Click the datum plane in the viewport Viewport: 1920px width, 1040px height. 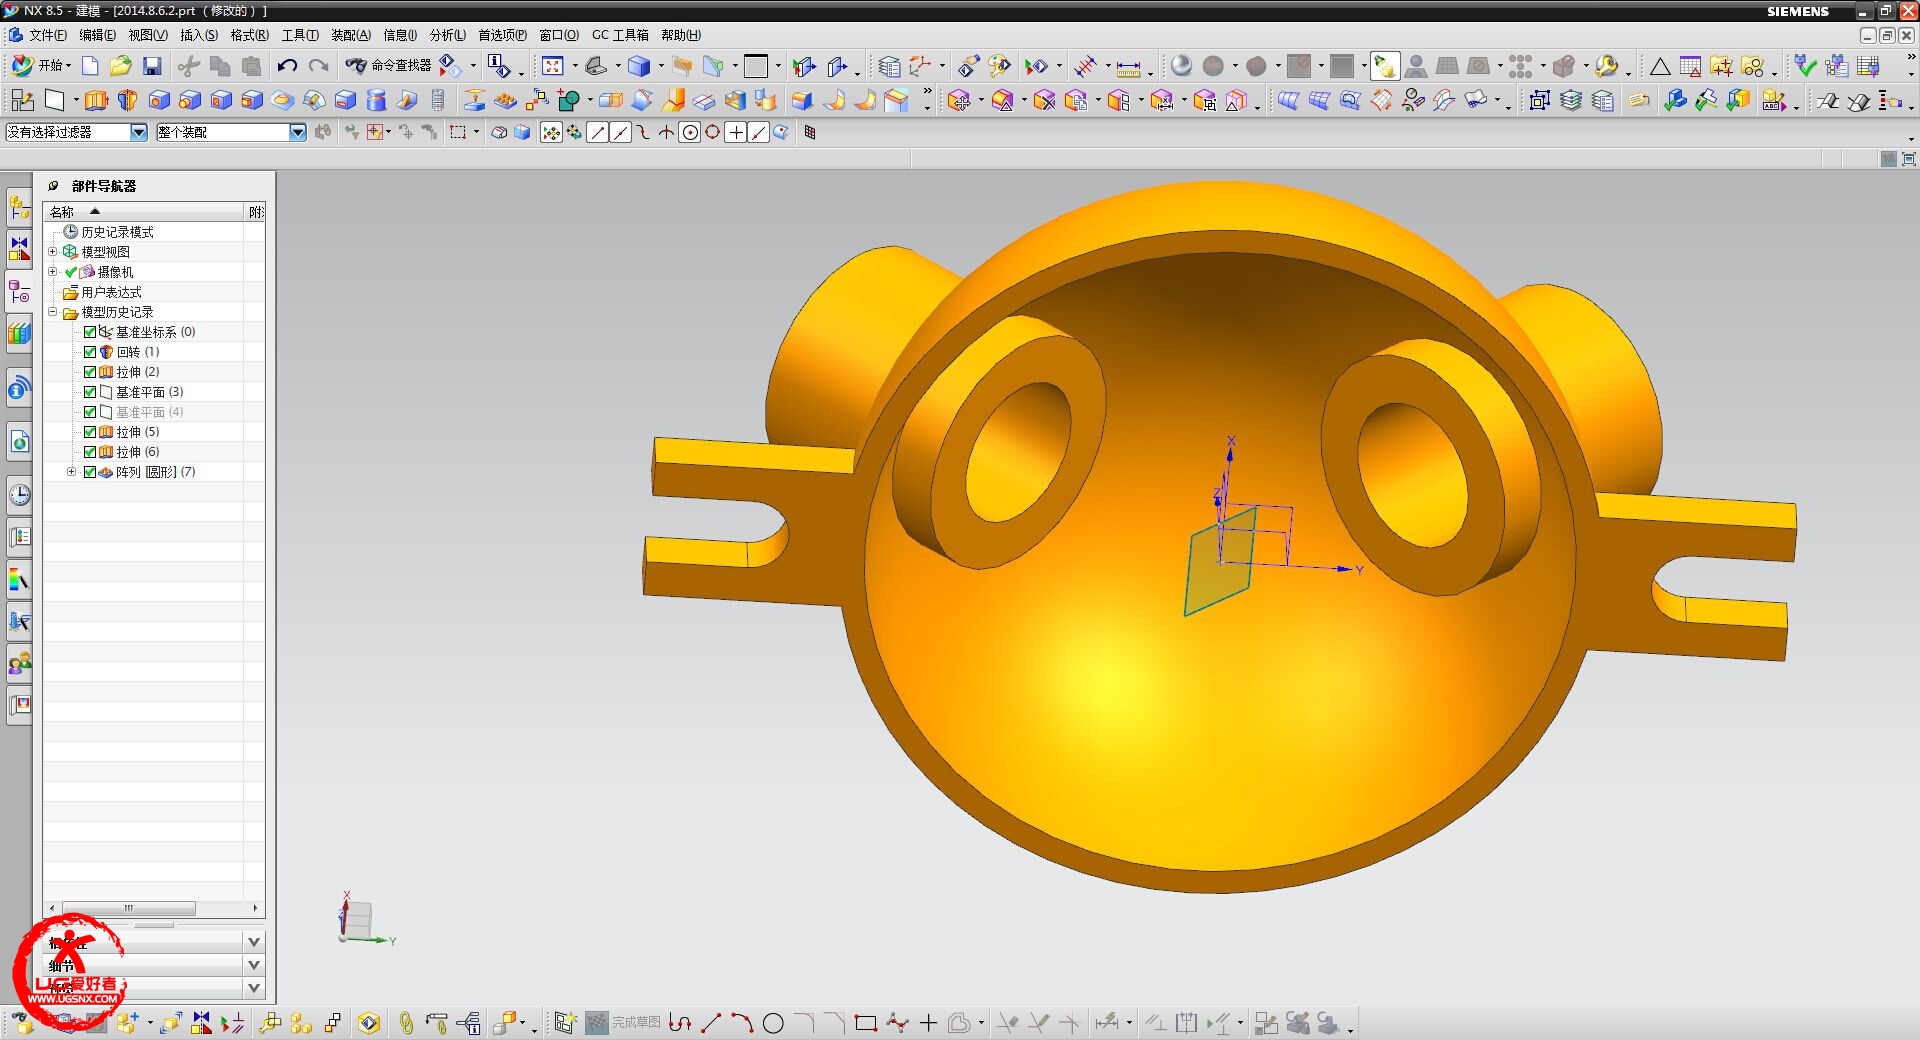[1222, 561]
